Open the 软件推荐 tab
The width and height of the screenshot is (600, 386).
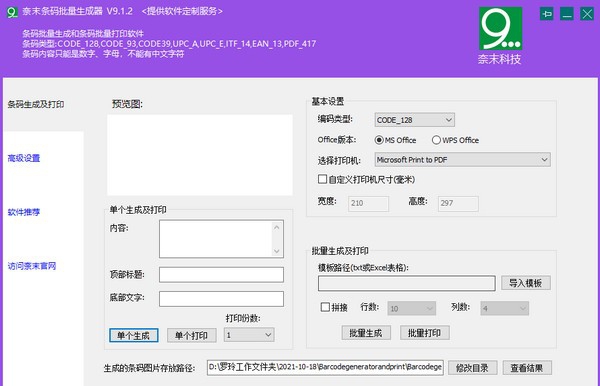[24, 212]
